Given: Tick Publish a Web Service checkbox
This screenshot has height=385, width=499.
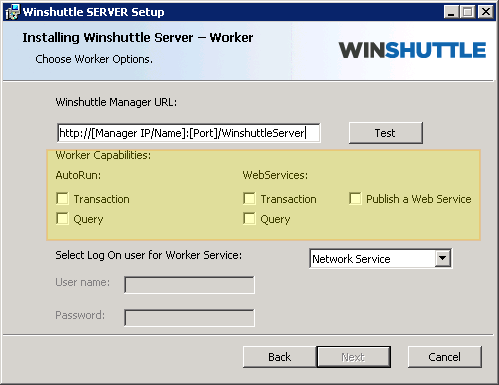Looking at the screenshot, I should pyautogui.click(x=355, y=198).
